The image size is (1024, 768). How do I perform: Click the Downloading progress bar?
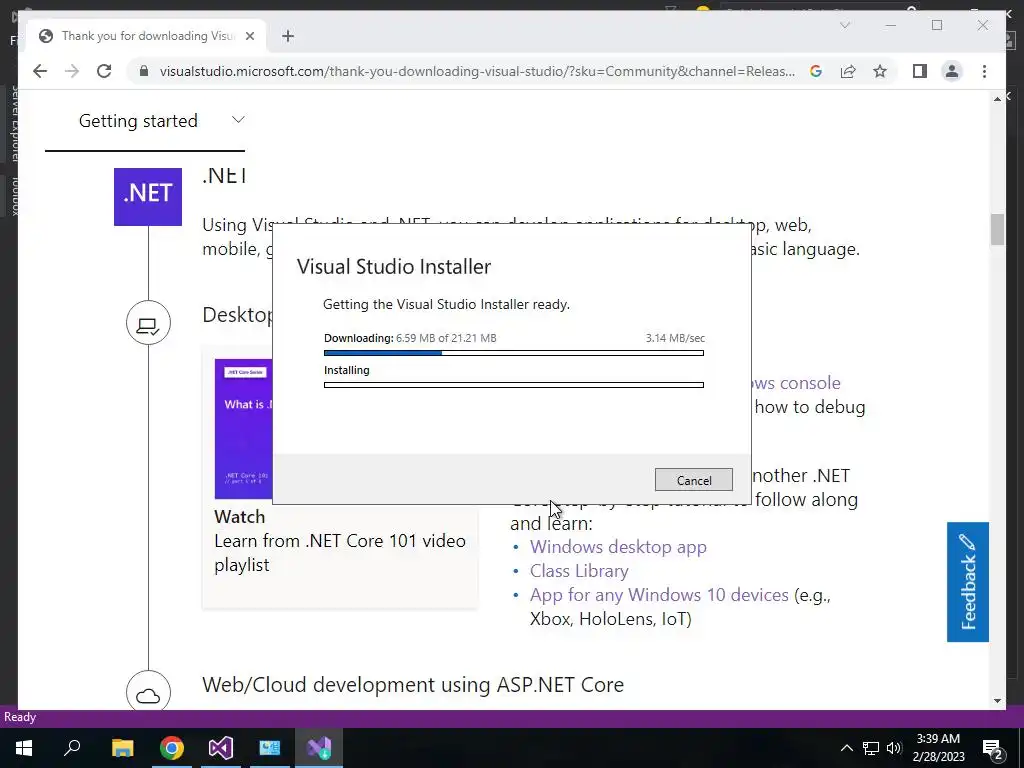coord(514,353)
